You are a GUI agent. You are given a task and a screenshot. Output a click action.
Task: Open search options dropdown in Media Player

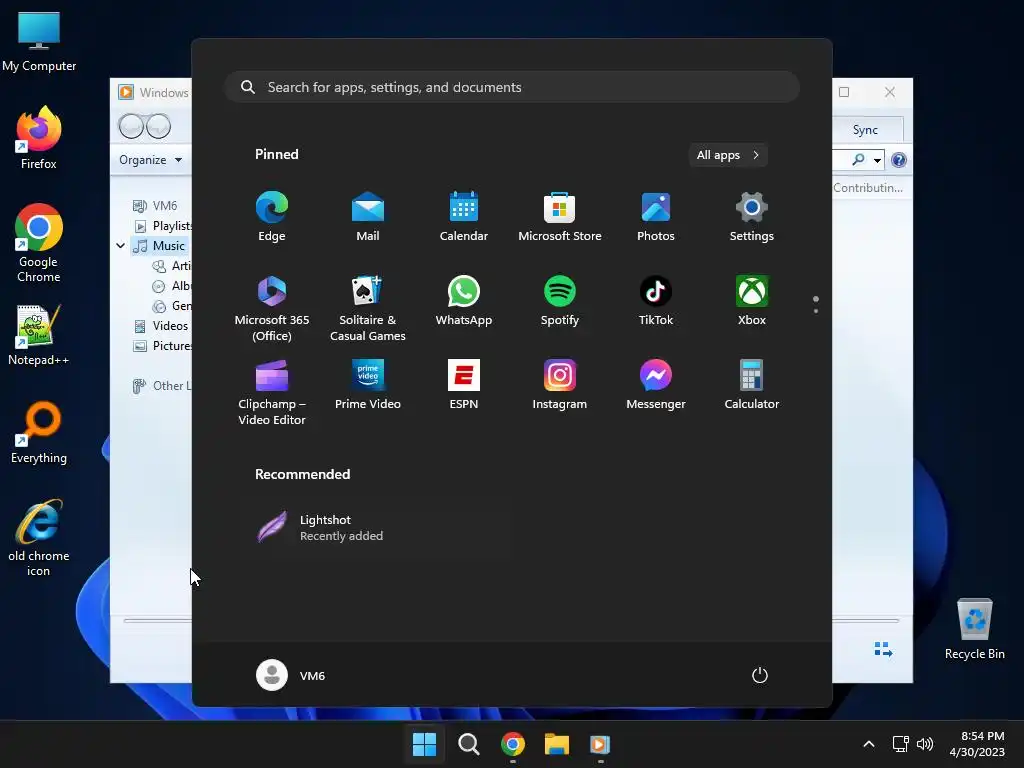(877, 160)
